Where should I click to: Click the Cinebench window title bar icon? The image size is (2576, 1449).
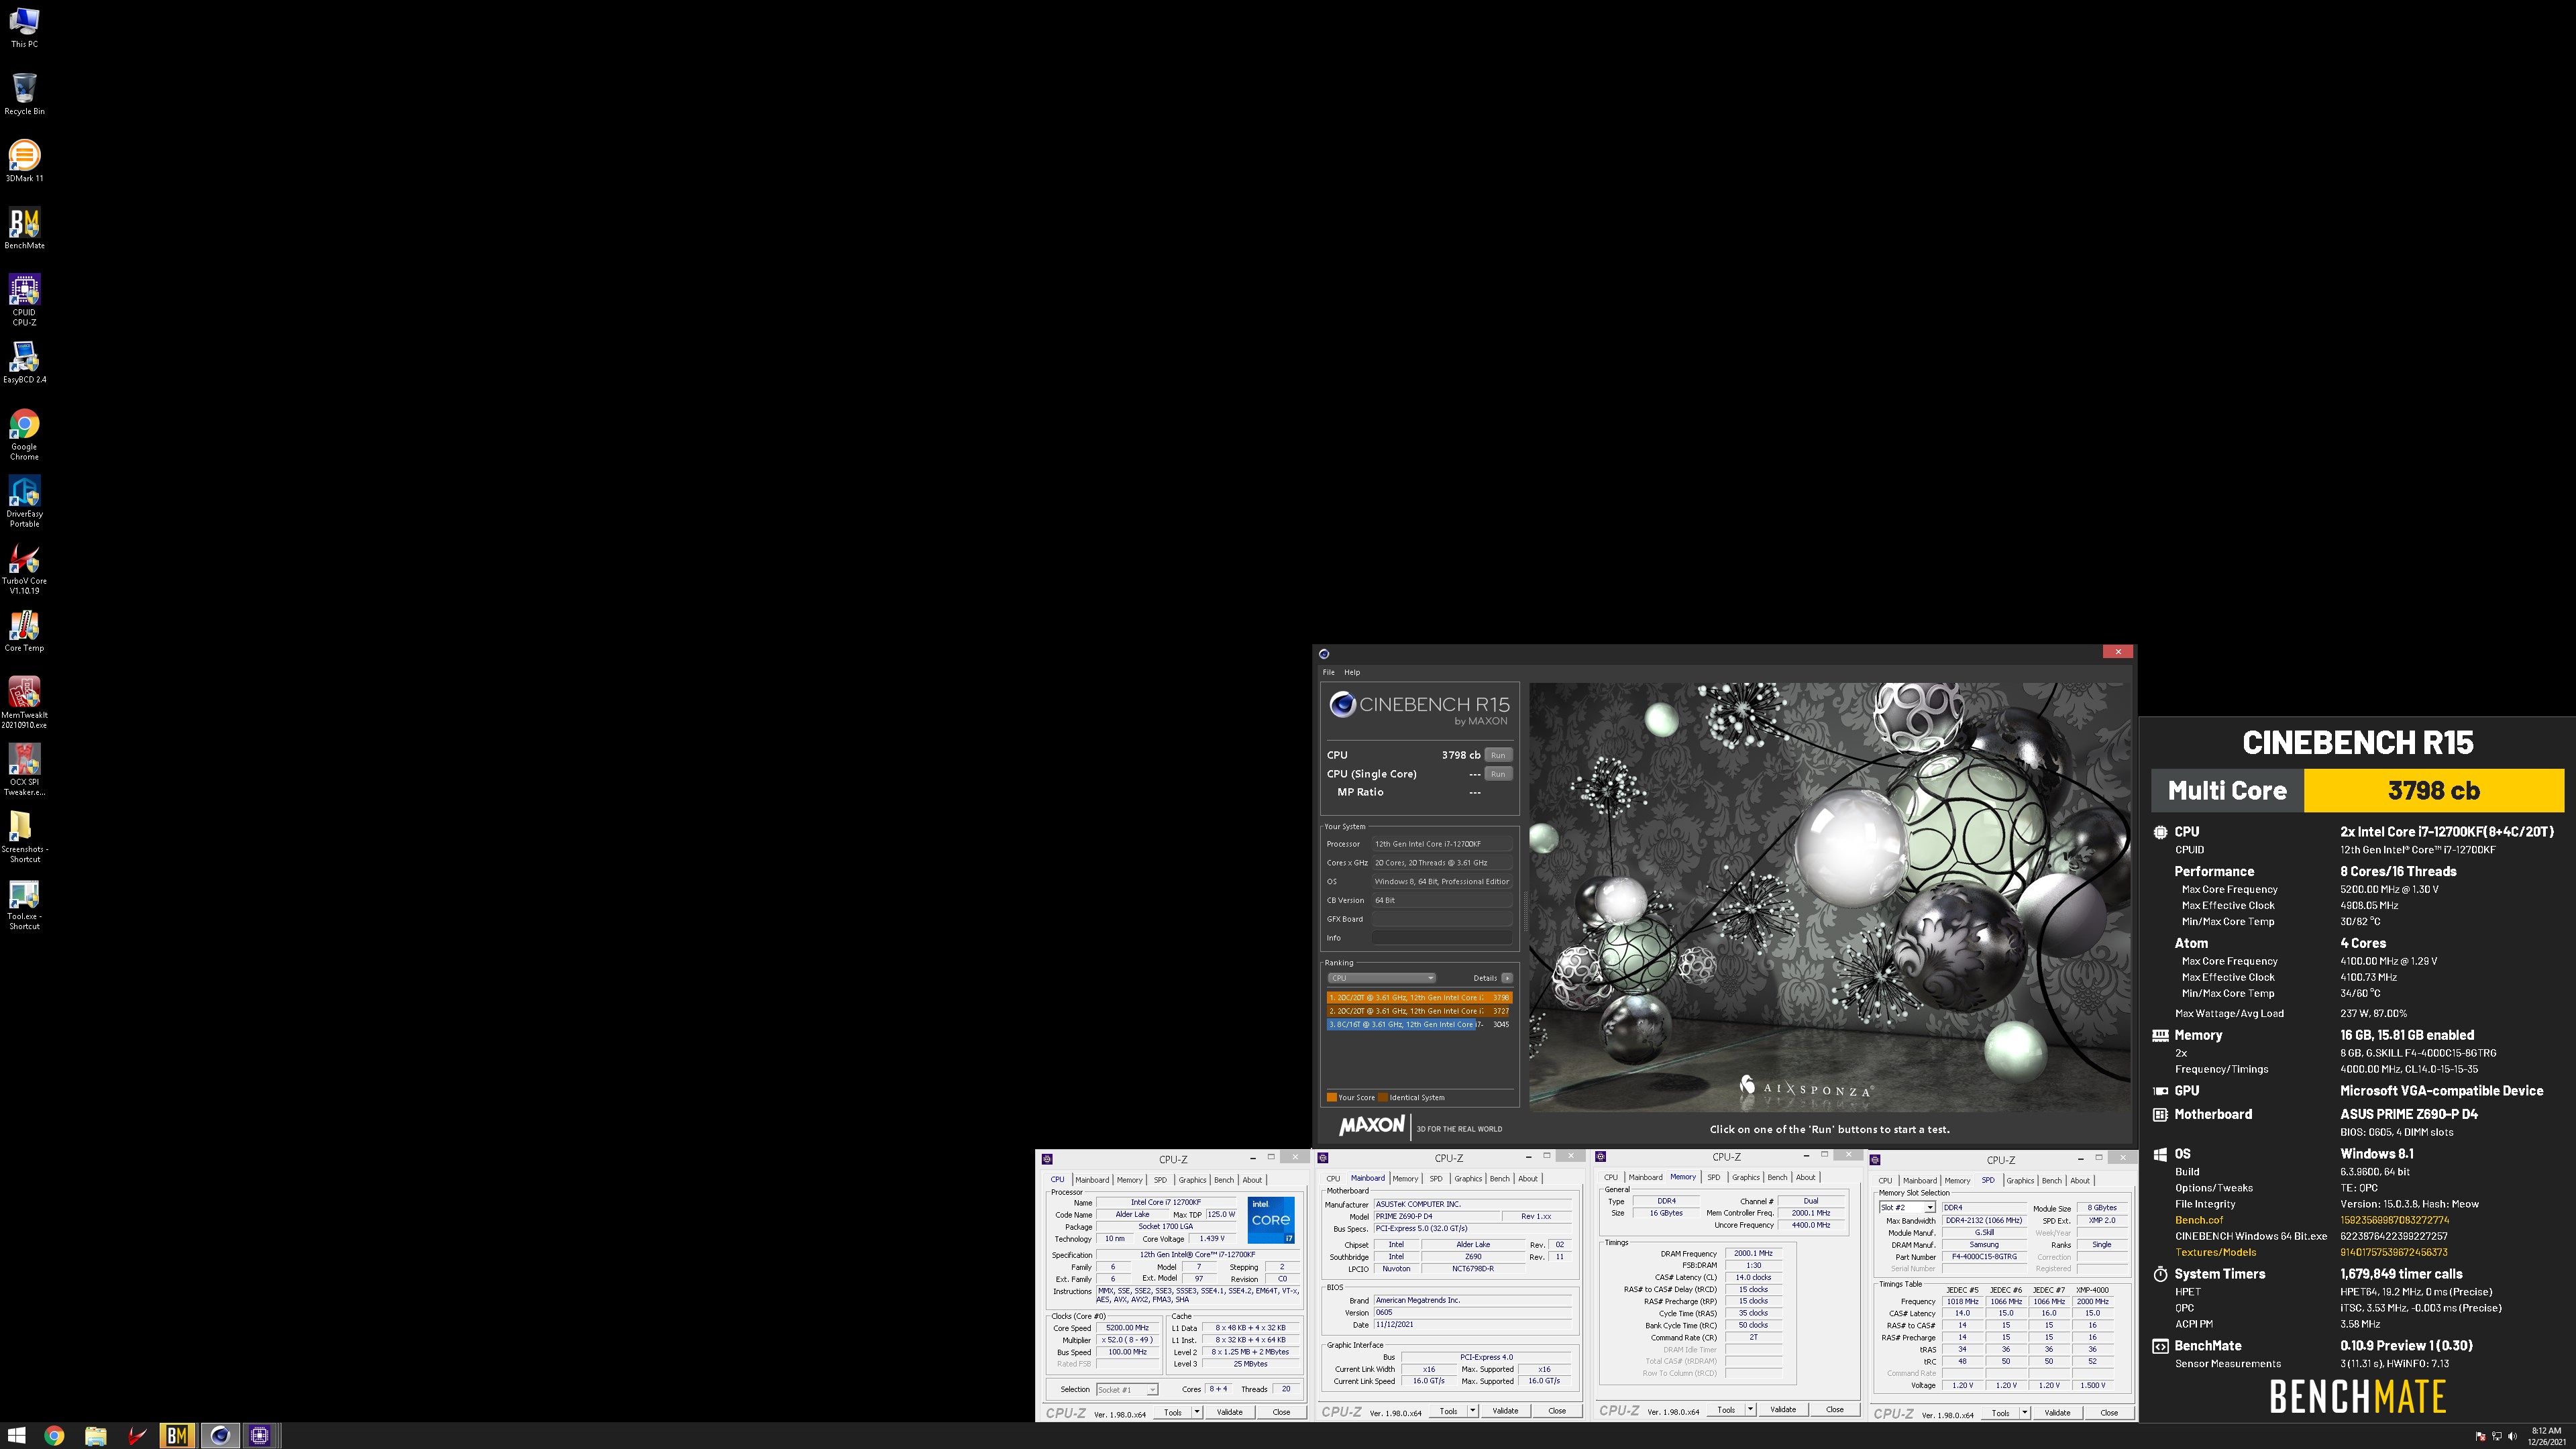[1324, 653]
